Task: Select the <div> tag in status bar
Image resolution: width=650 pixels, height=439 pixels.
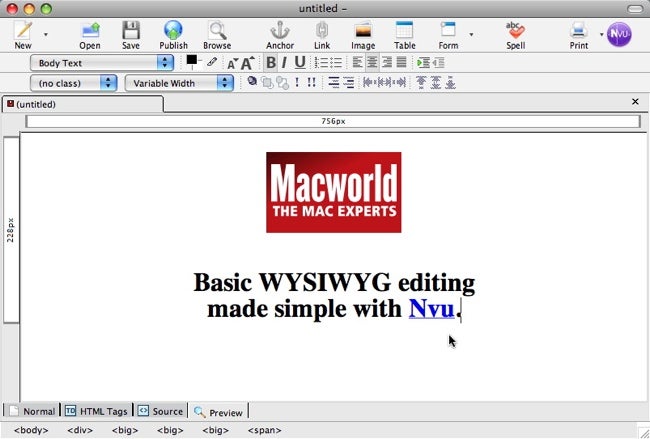Action: 80,430
